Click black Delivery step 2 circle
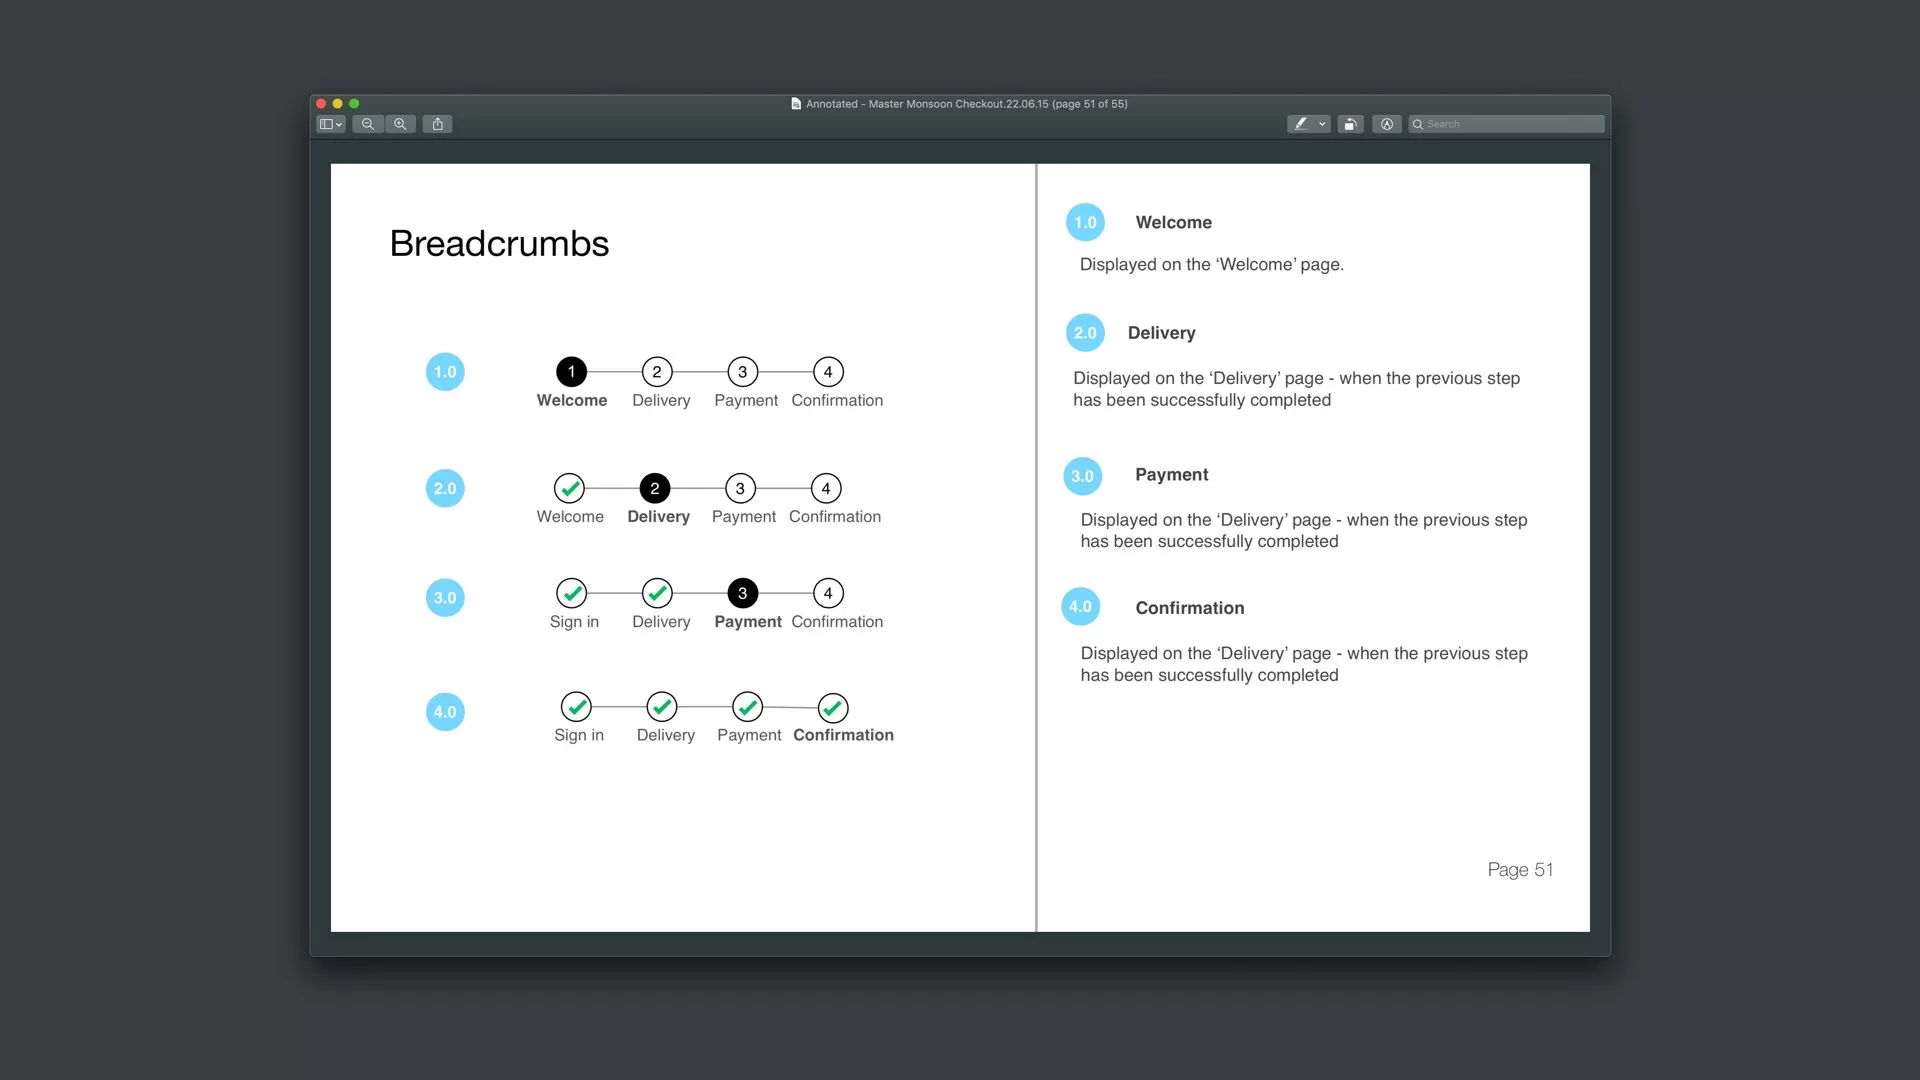Screen dimensions: 1920x1080 coord(655,489)
